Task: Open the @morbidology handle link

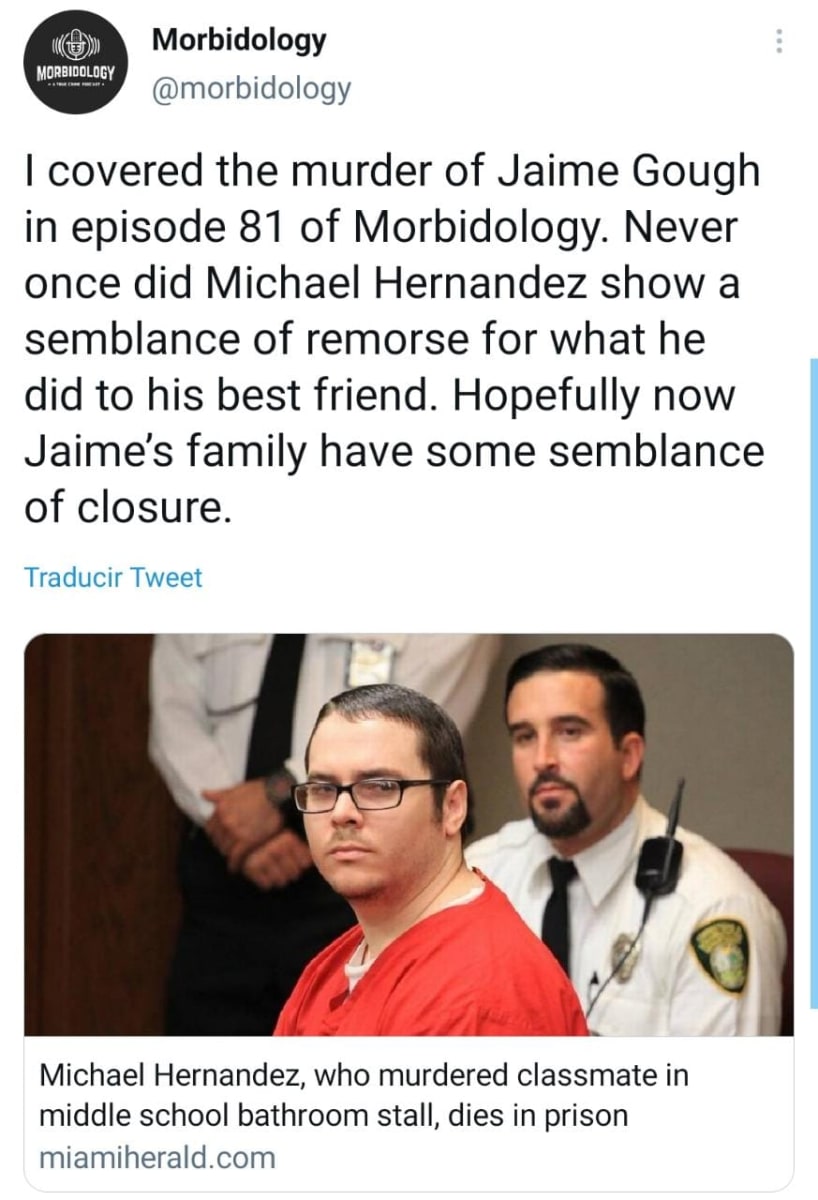Action: coord(251,89)
